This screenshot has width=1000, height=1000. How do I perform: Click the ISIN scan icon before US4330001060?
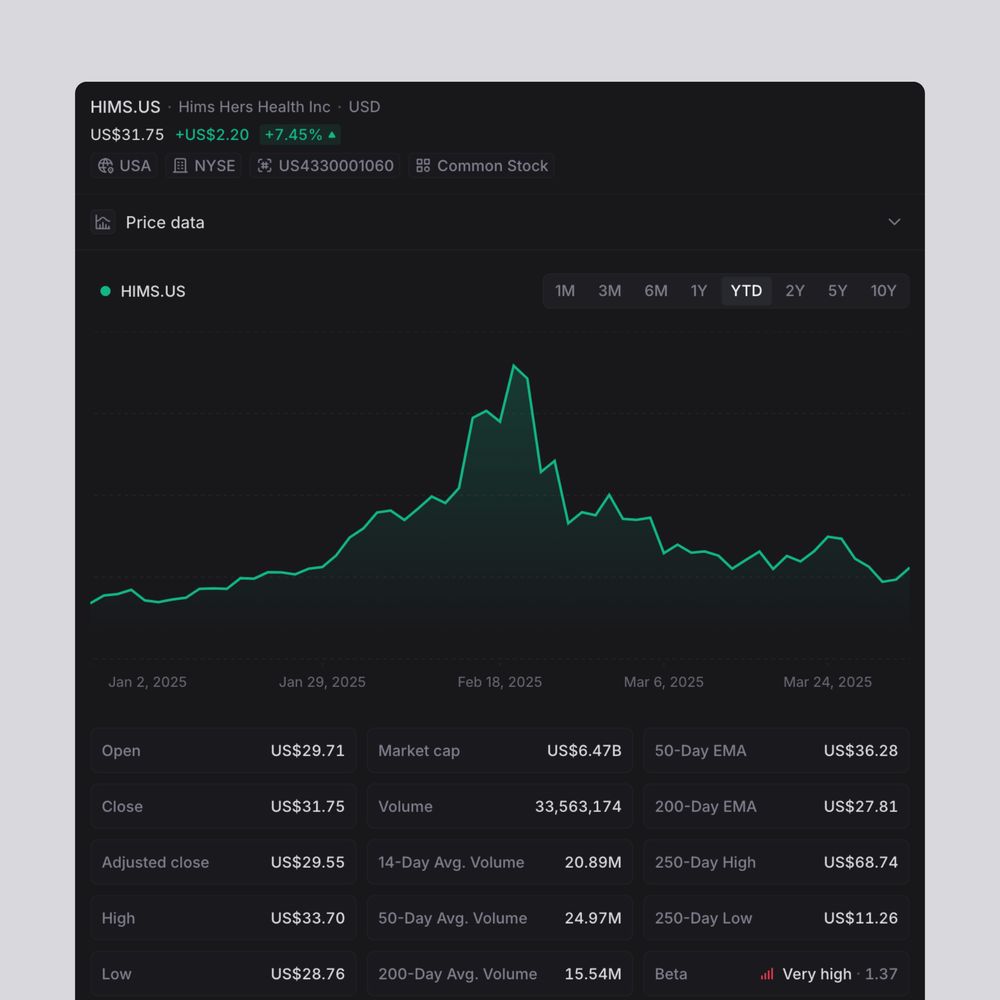265,166
